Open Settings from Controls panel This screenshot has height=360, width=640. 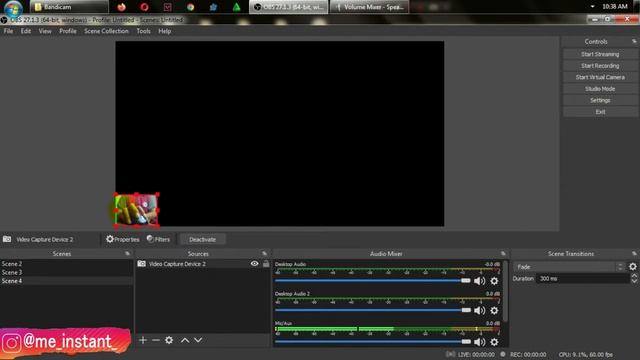click(600, 100)
